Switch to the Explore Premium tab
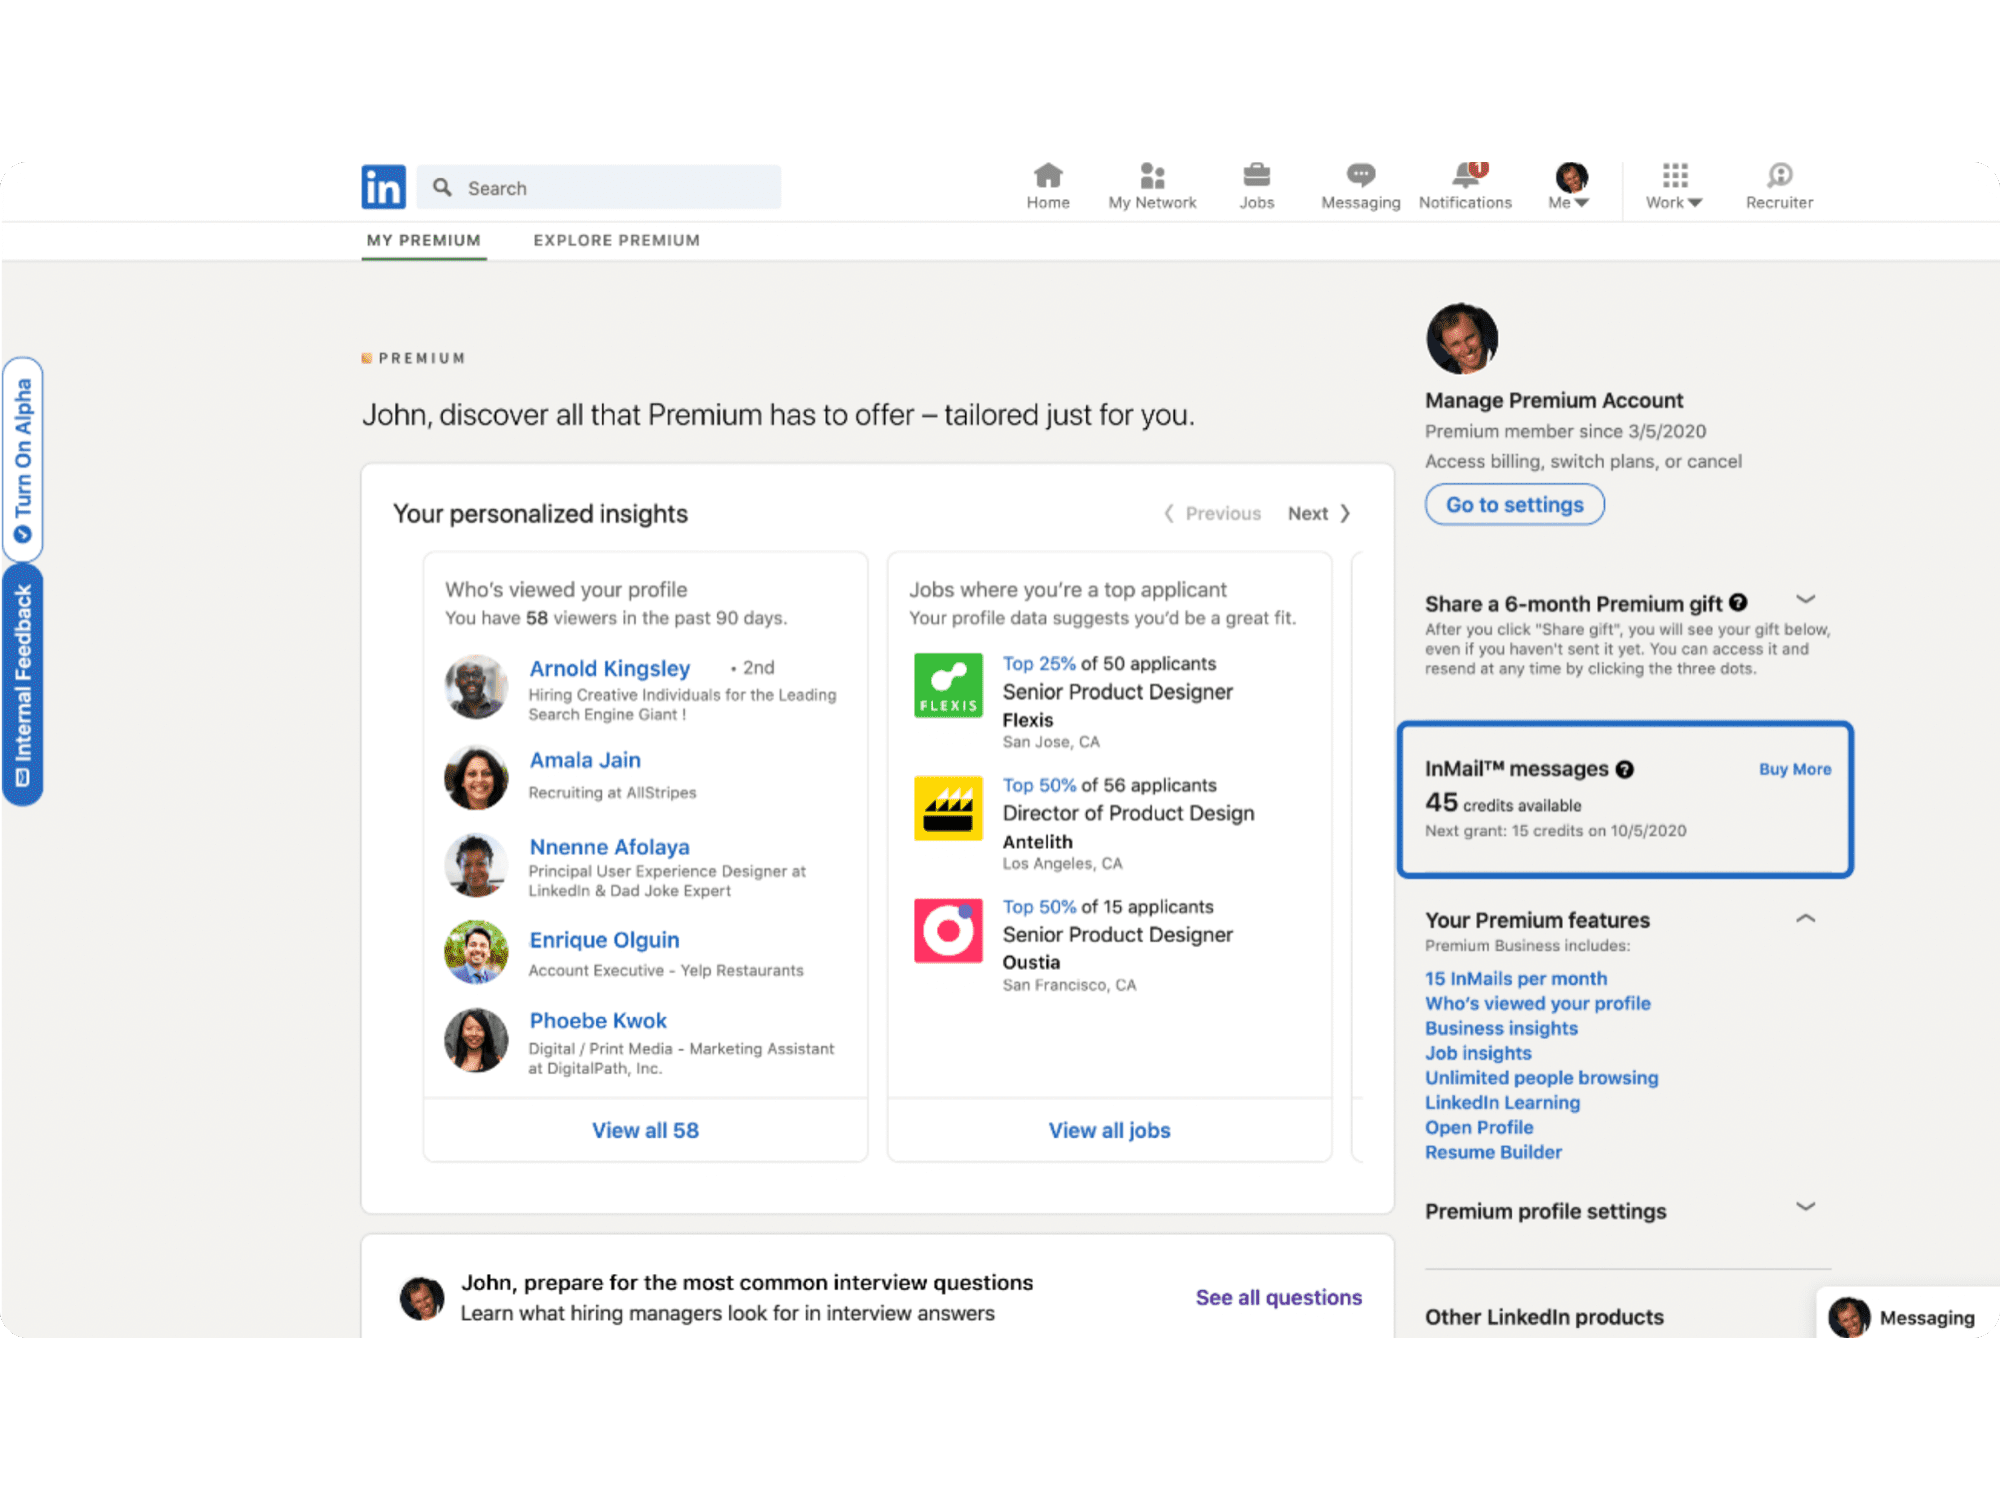2000x1500 pixels. coord(616,240)
